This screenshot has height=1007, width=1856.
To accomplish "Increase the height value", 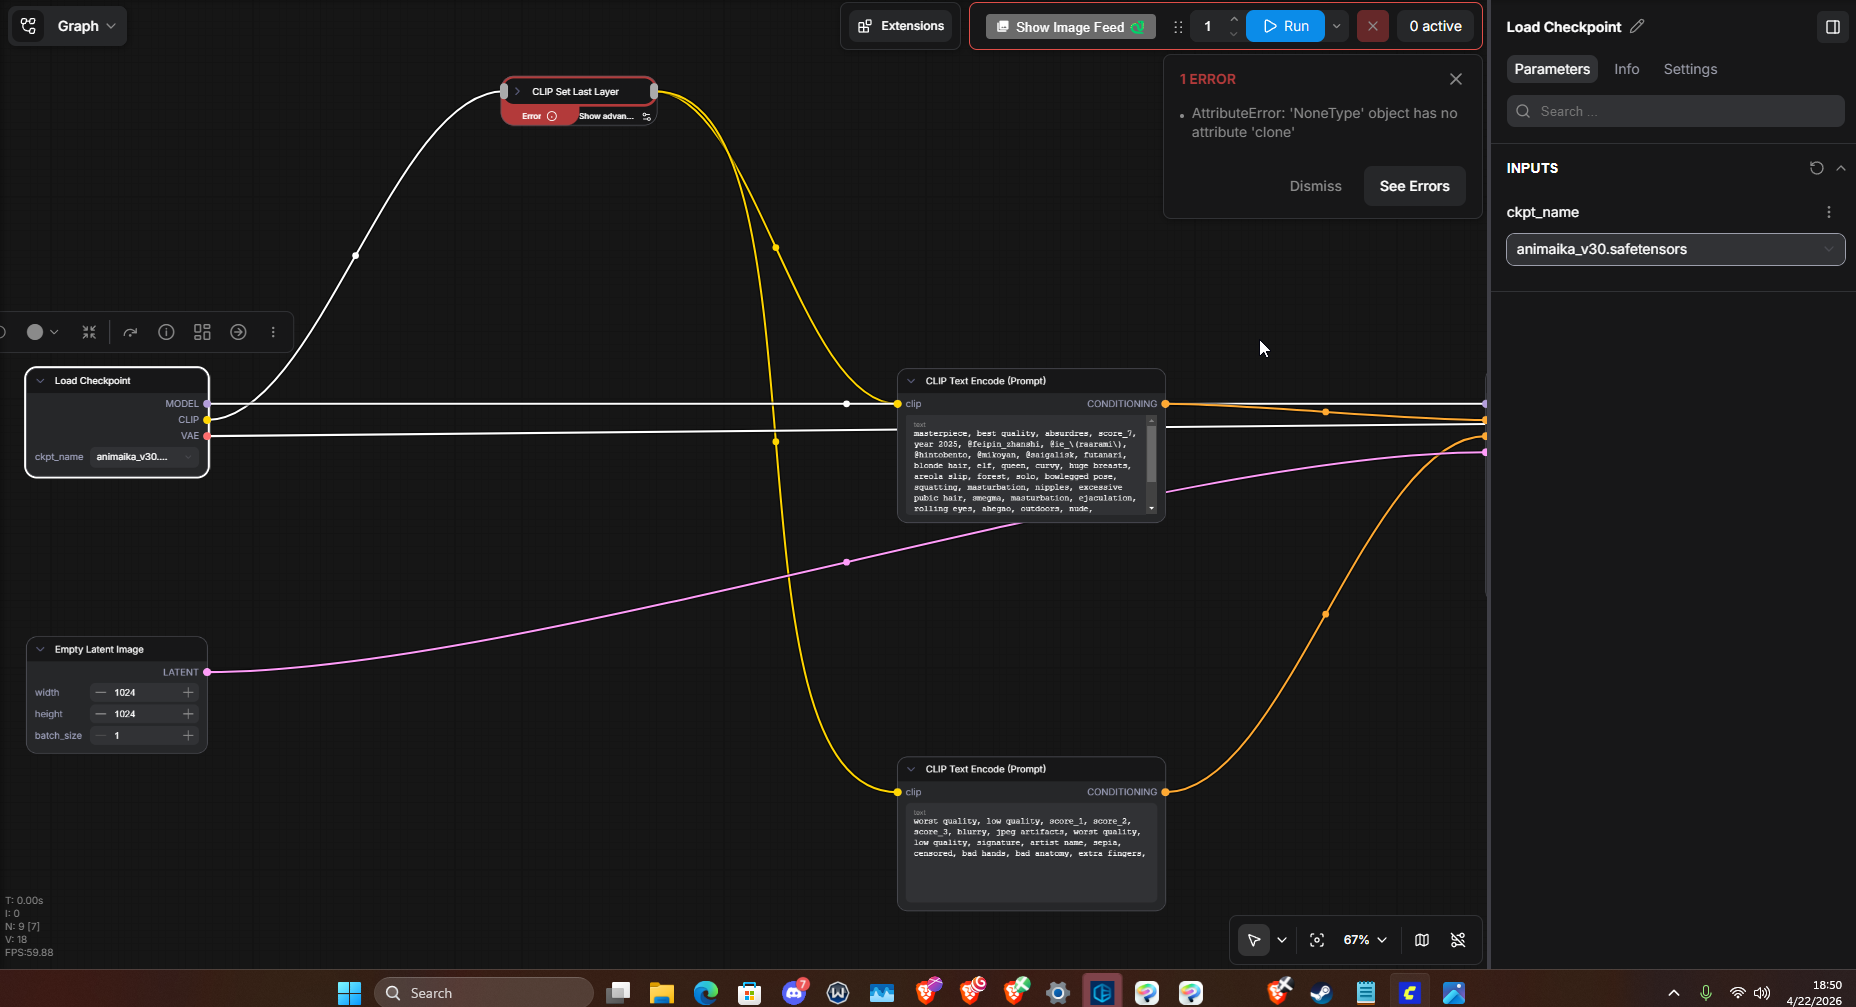I will tap(188, 714).
